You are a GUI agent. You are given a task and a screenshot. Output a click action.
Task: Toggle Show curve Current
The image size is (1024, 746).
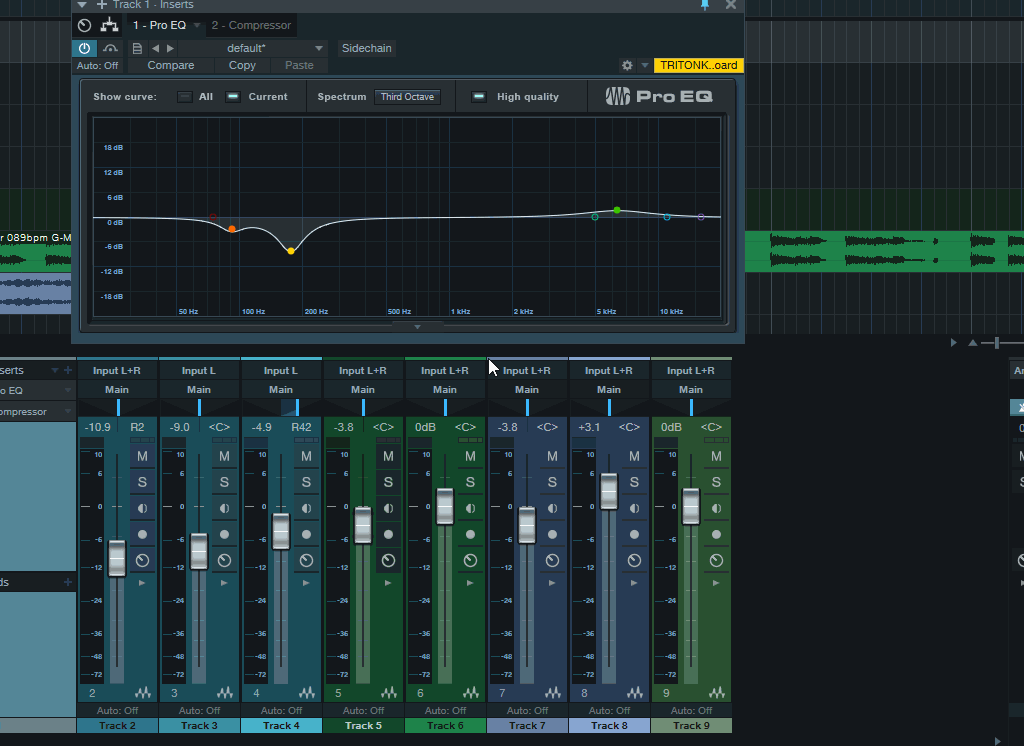pos(232,97)
